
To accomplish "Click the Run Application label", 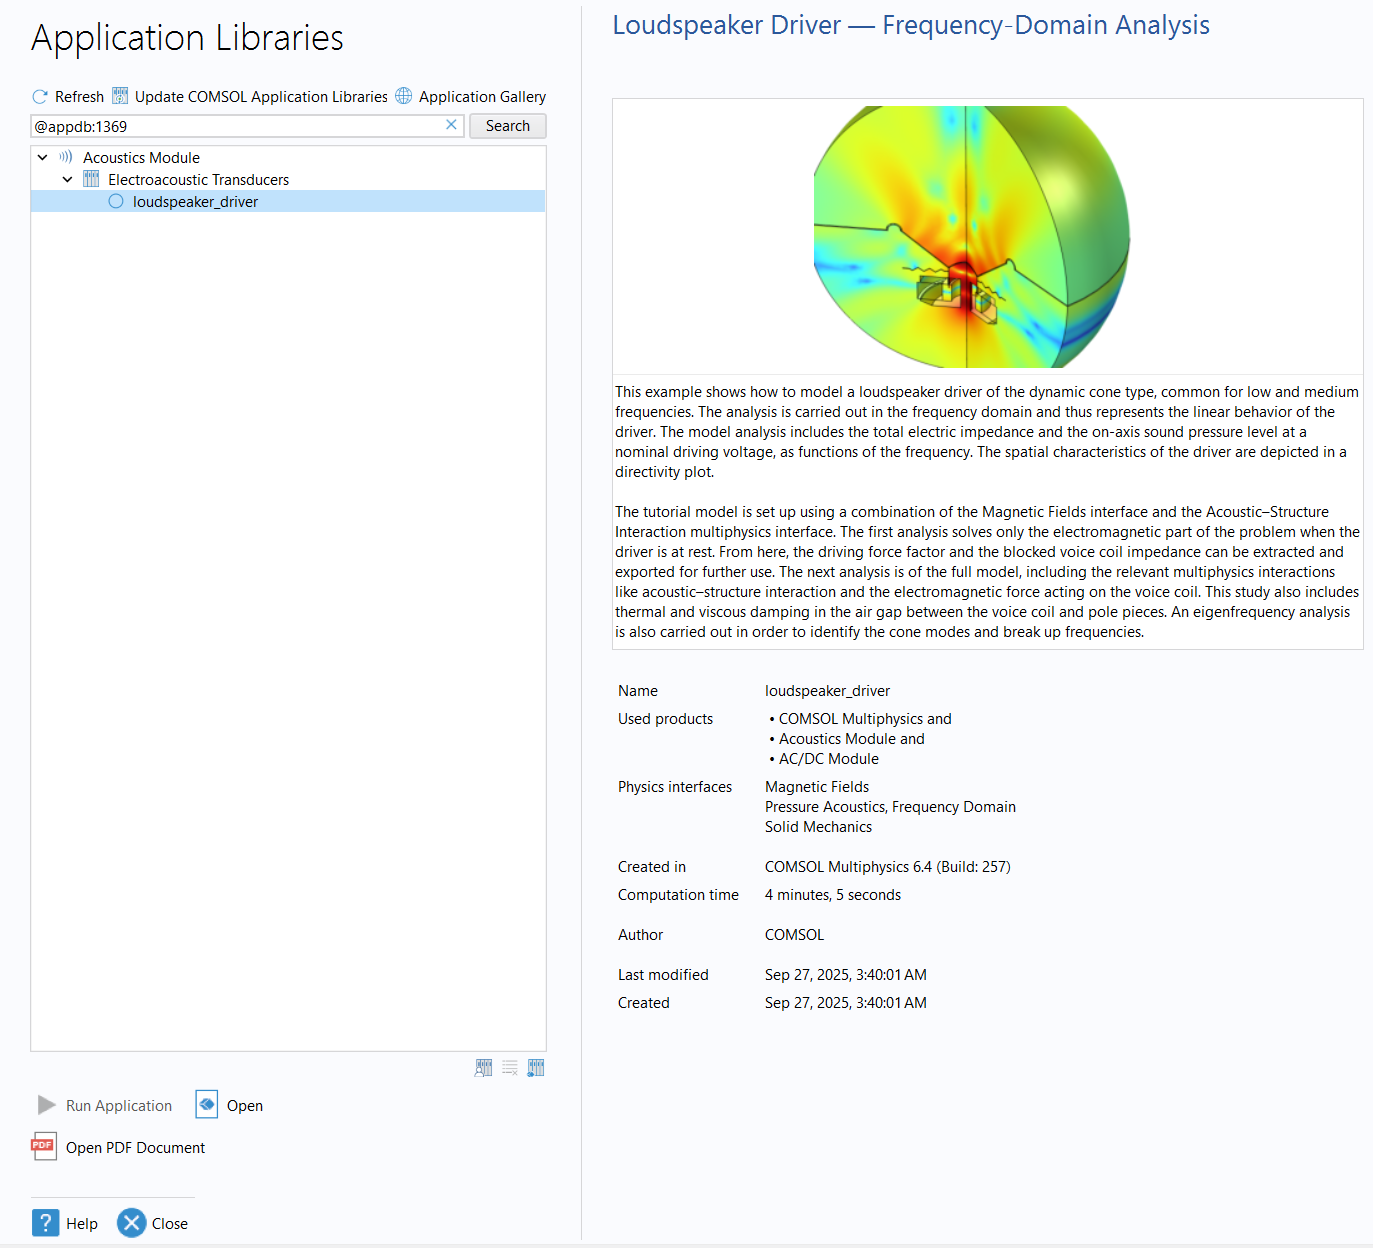I will tap(119, 1105).
